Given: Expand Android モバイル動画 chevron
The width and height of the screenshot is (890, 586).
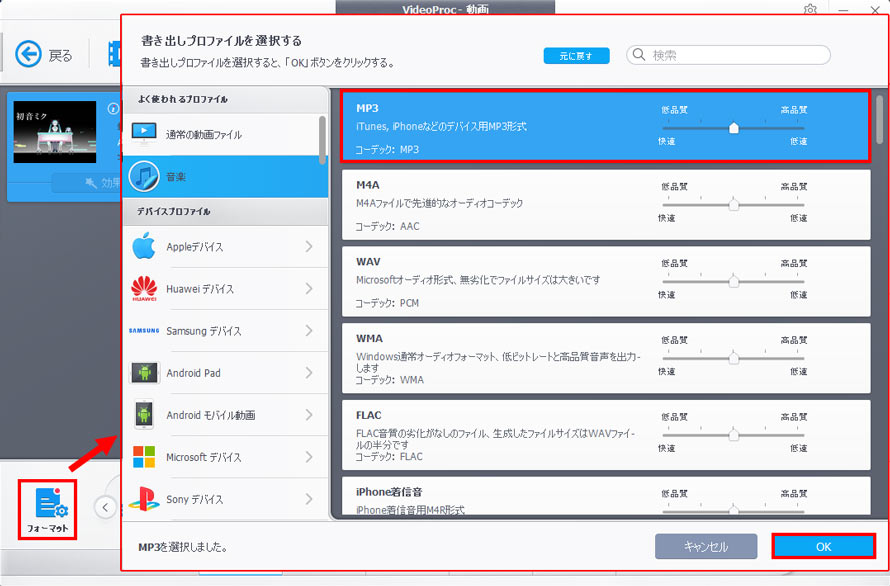Looking at the screenshot, I should [x=309, y=415].
